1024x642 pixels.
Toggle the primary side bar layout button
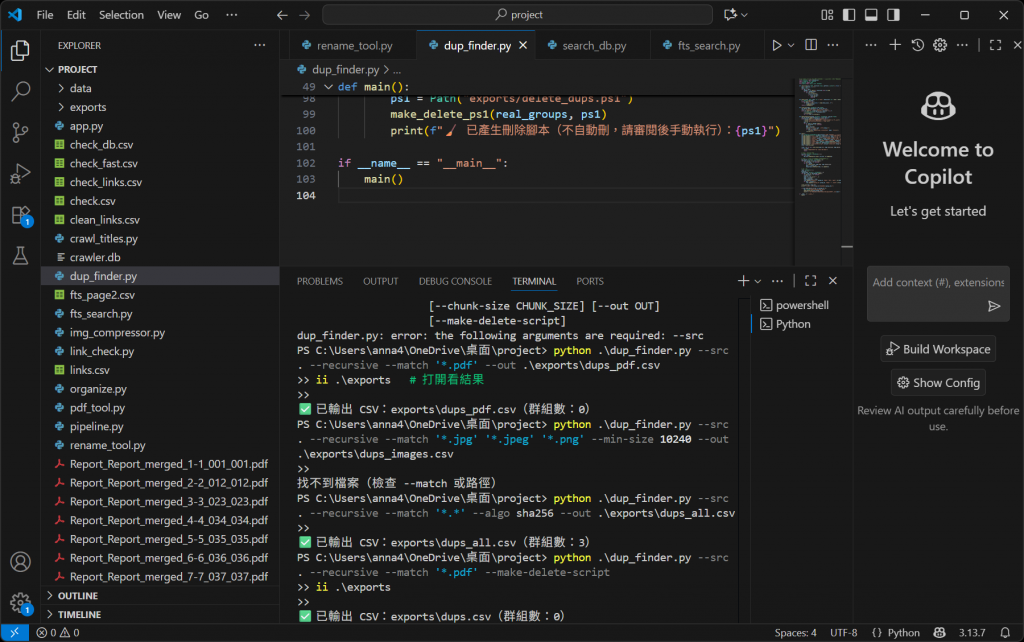pyautogui.click(x=849, y=15)
